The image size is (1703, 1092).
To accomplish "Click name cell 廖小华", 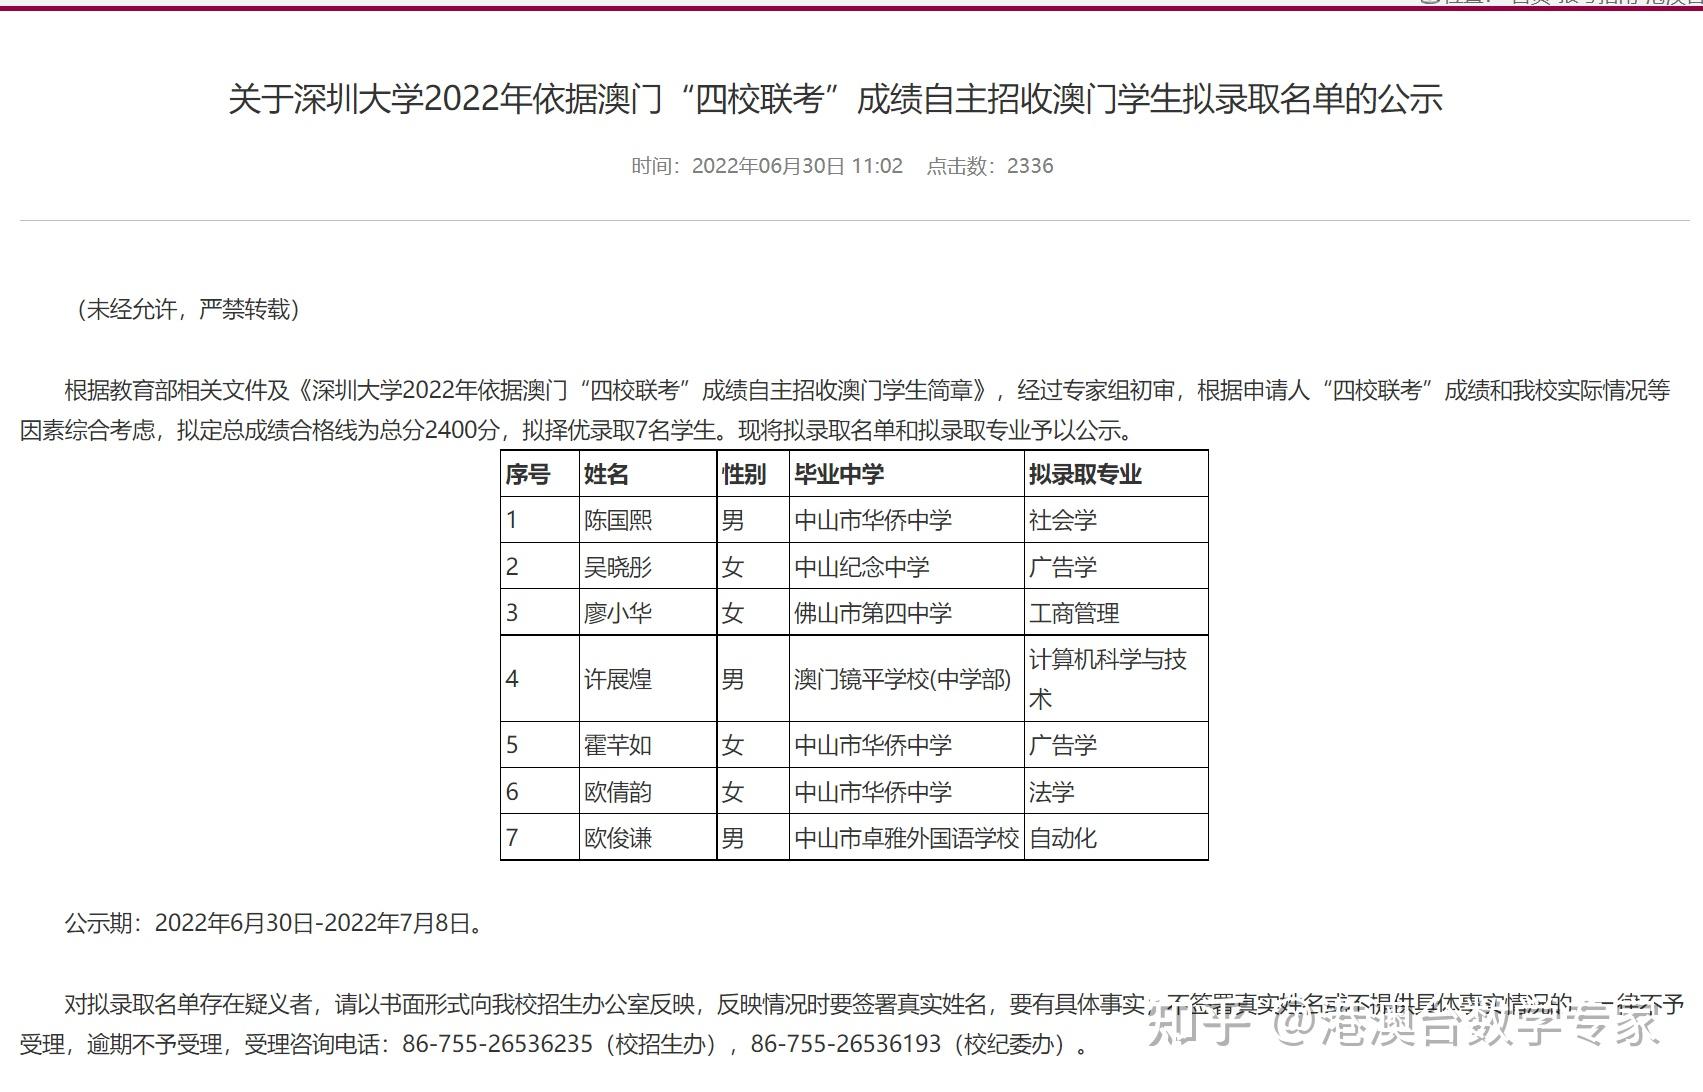I will pos(648,613).
